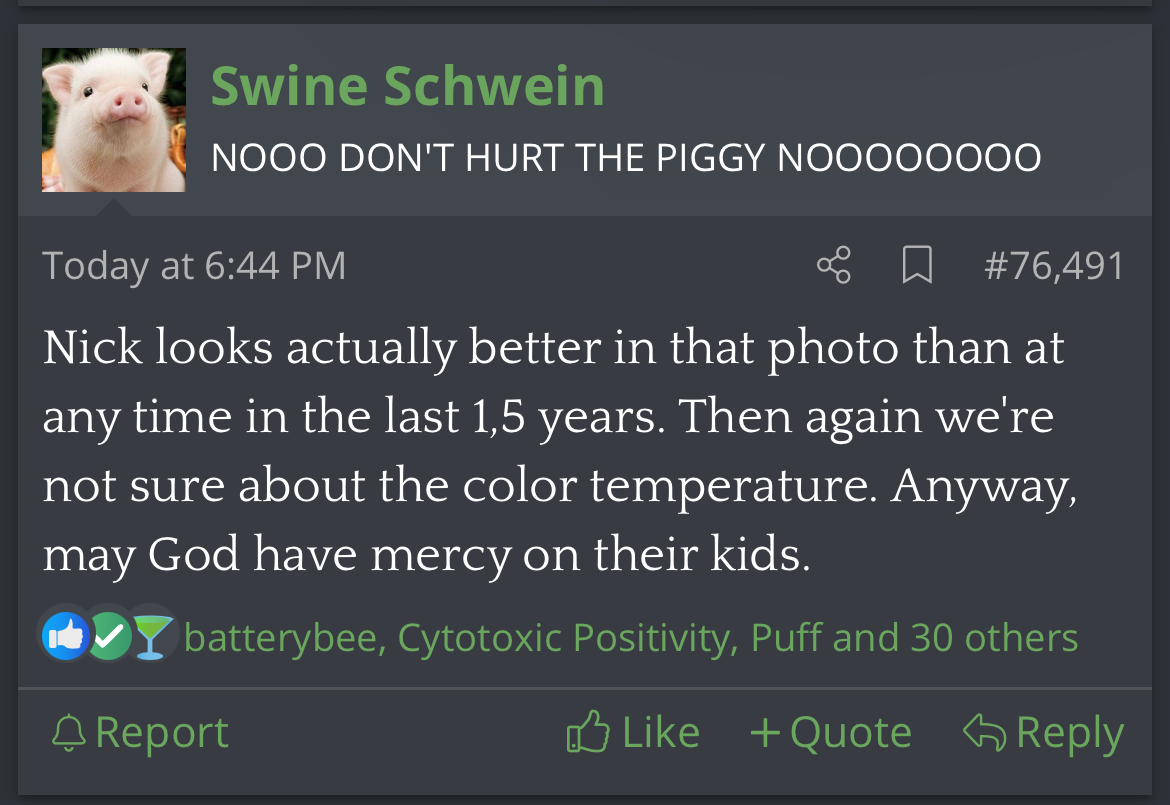The width and height of the screenshot is (1170, 805).
Task: Click the 'Today at 6:44 PM' timestamp
Action: click(194, 266)
